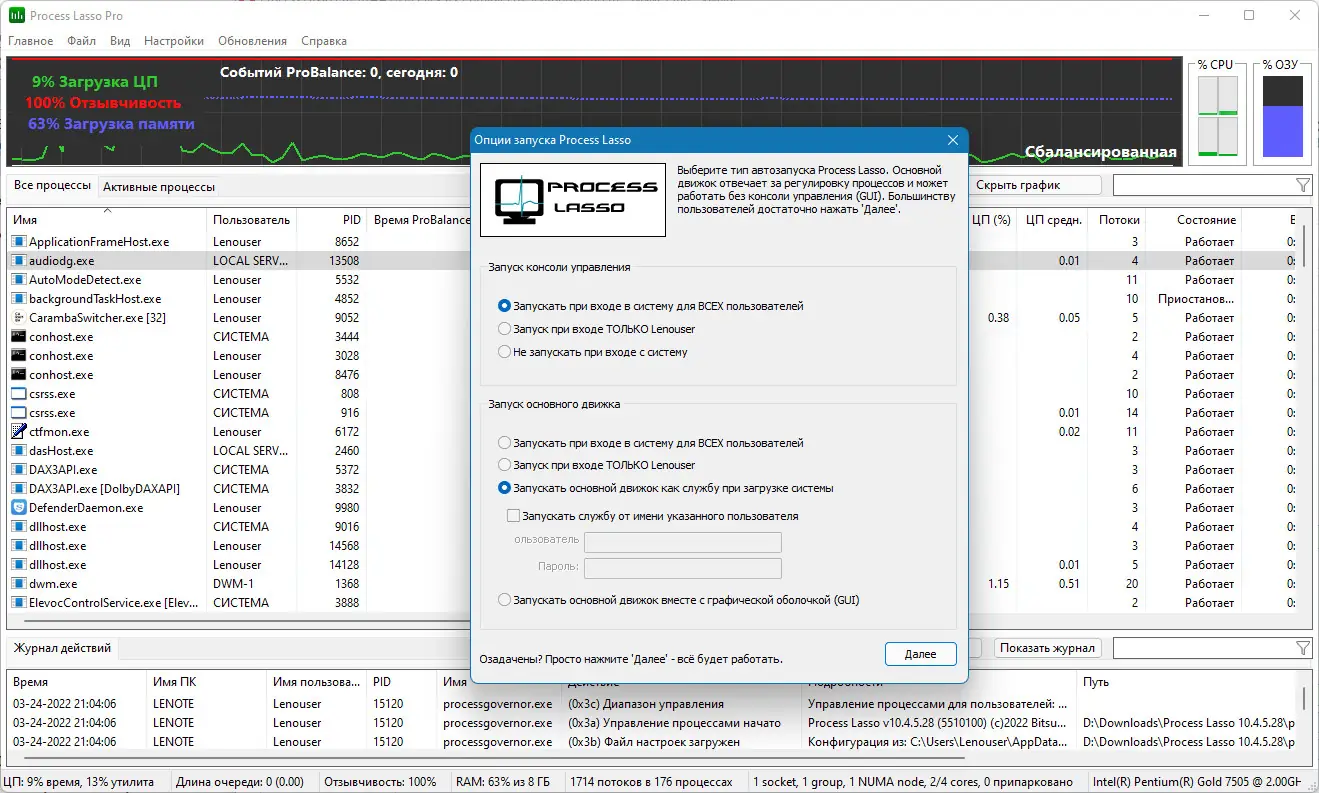The height and width of the screenshot is (793, 1319).
Task: Click the Показать журнал button
Action: (x=1048, y=648)
